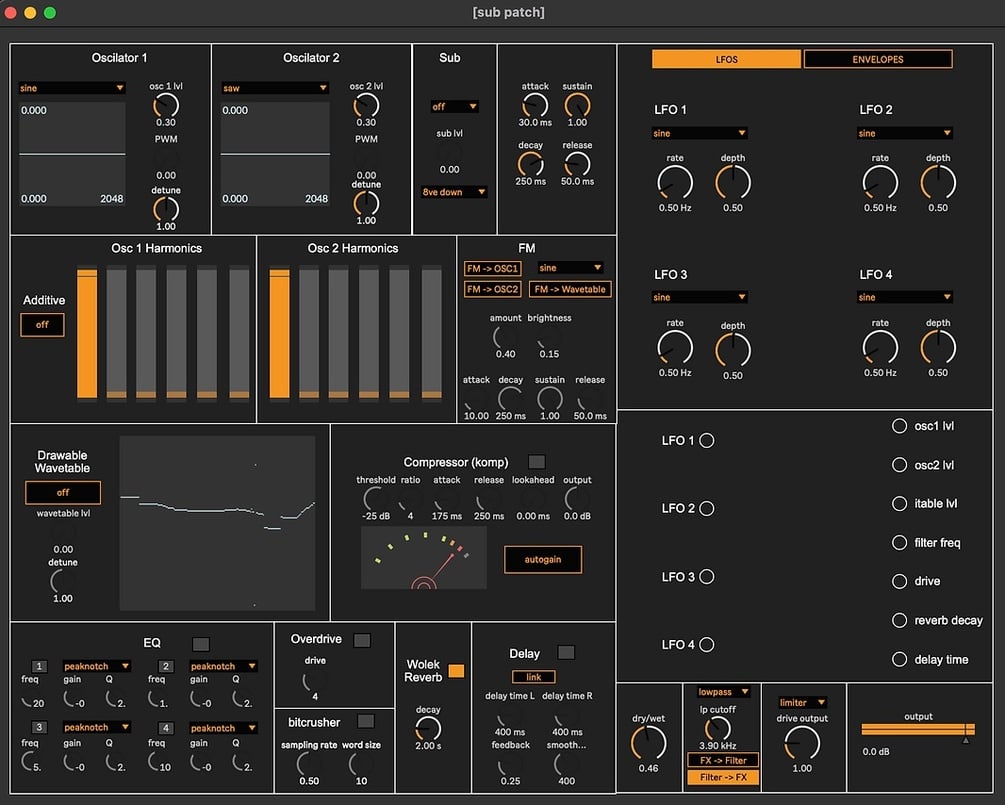Click the bitcrusher sampling rate dial
The height and width of the screenshot is (805, 1005).
[309, 764]
